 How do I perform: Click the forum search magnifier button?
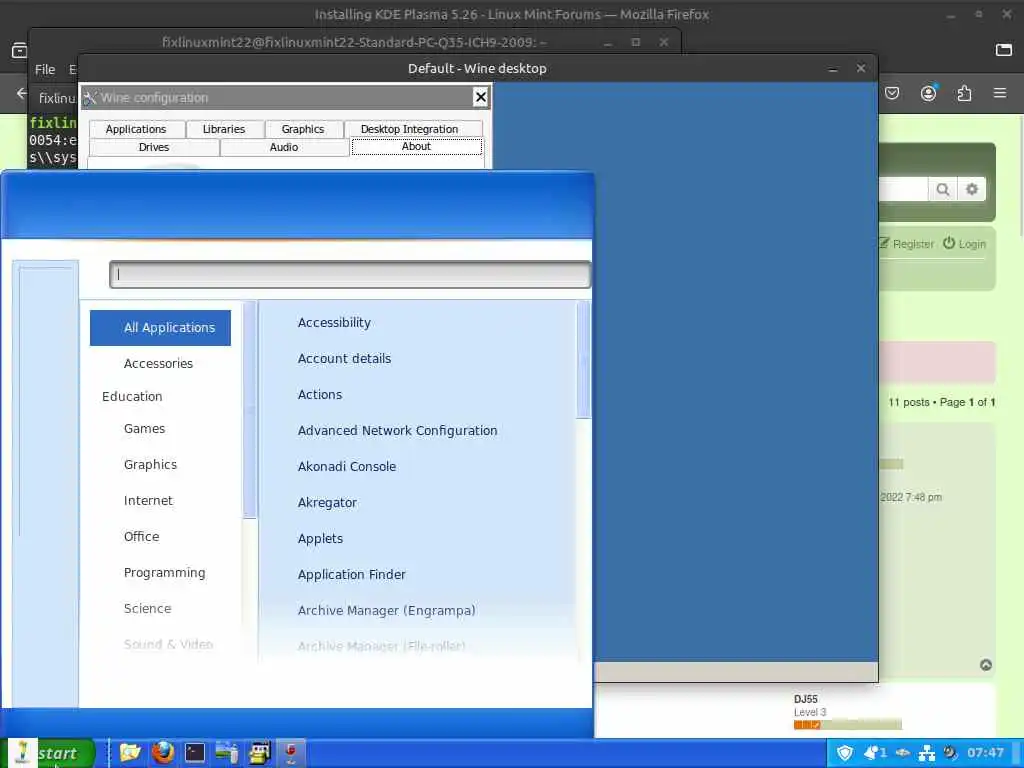coord(942,189)
